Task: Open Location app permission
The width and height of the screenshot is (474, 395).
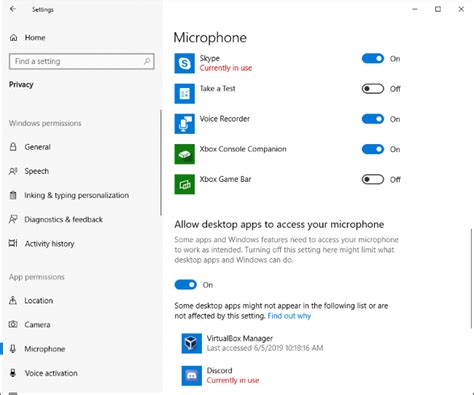Action: point(38,301)
